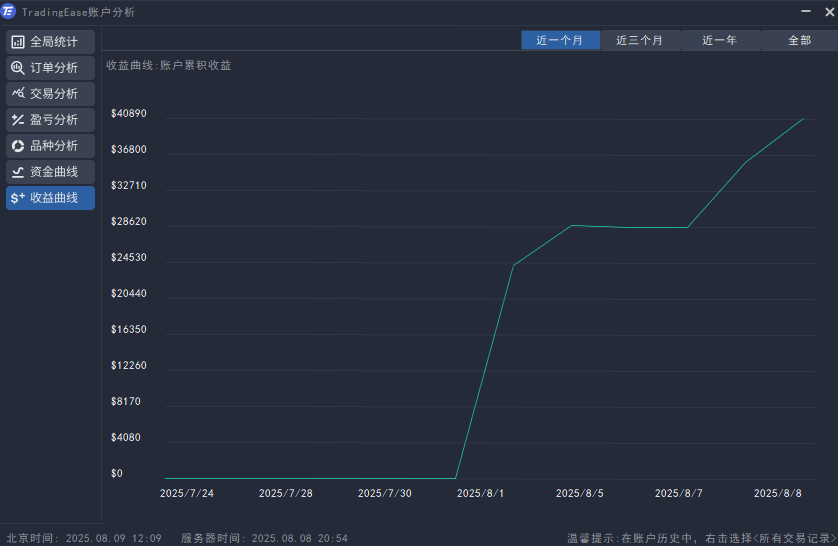This screenshot has width=838, height=546.
Task: Click the profit curve dollar icon
Action: pos(18,198)
